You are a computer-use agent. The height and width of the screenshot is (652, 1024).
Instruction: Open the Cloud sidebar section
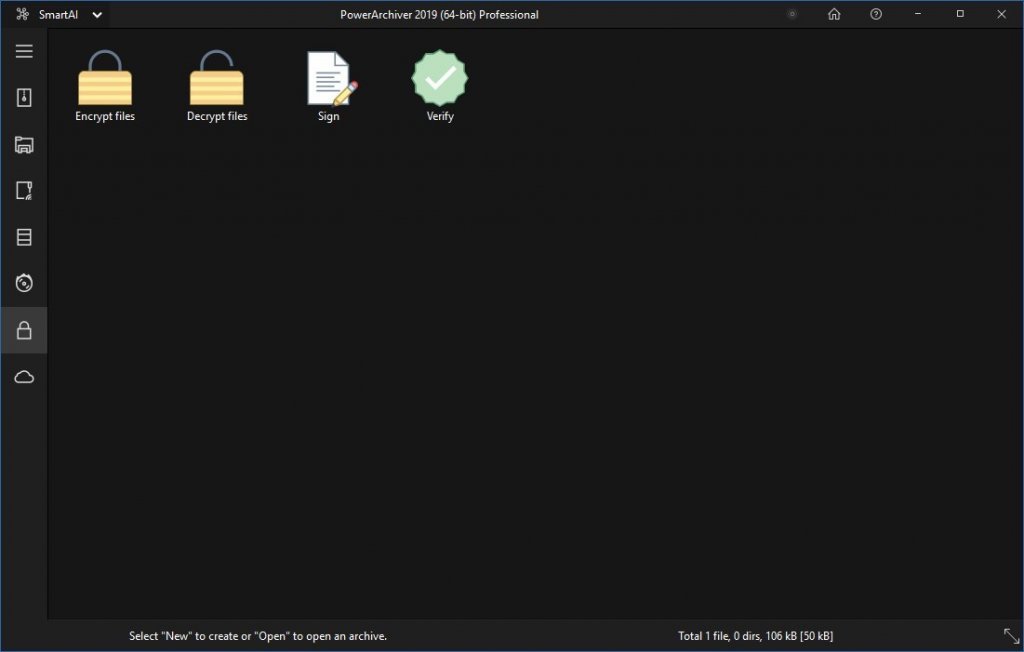[24, 377]
